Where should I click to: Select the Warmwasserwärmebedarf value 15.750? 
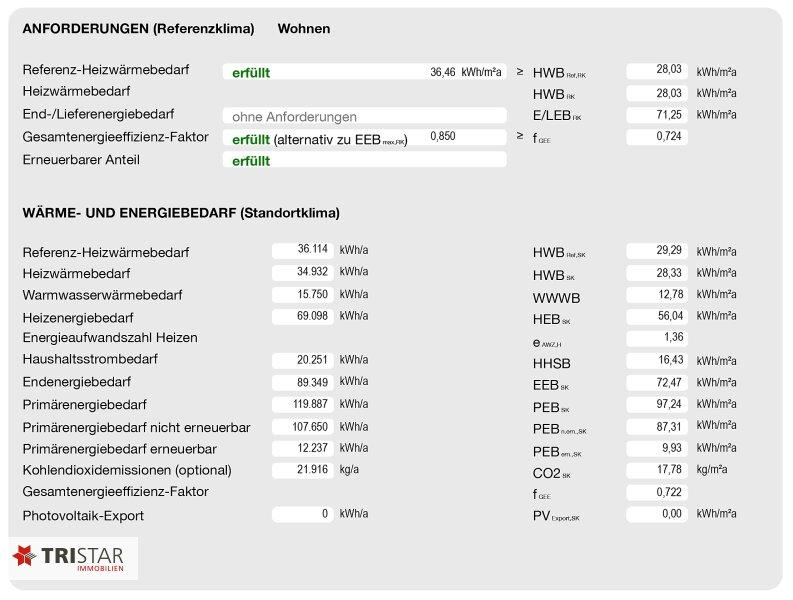pos(303,295)
